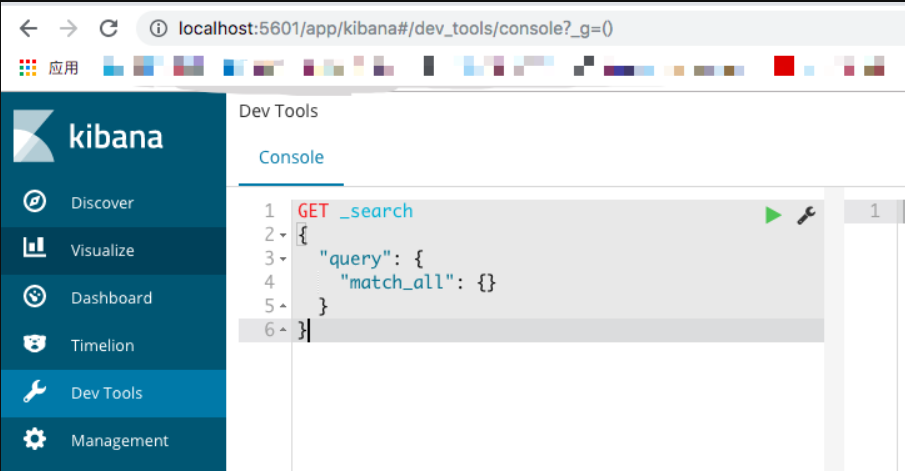The height and width of the screenshot is (471, 905).
Task: Click the "match_all" key in the editor
Action: click(398, 282)
